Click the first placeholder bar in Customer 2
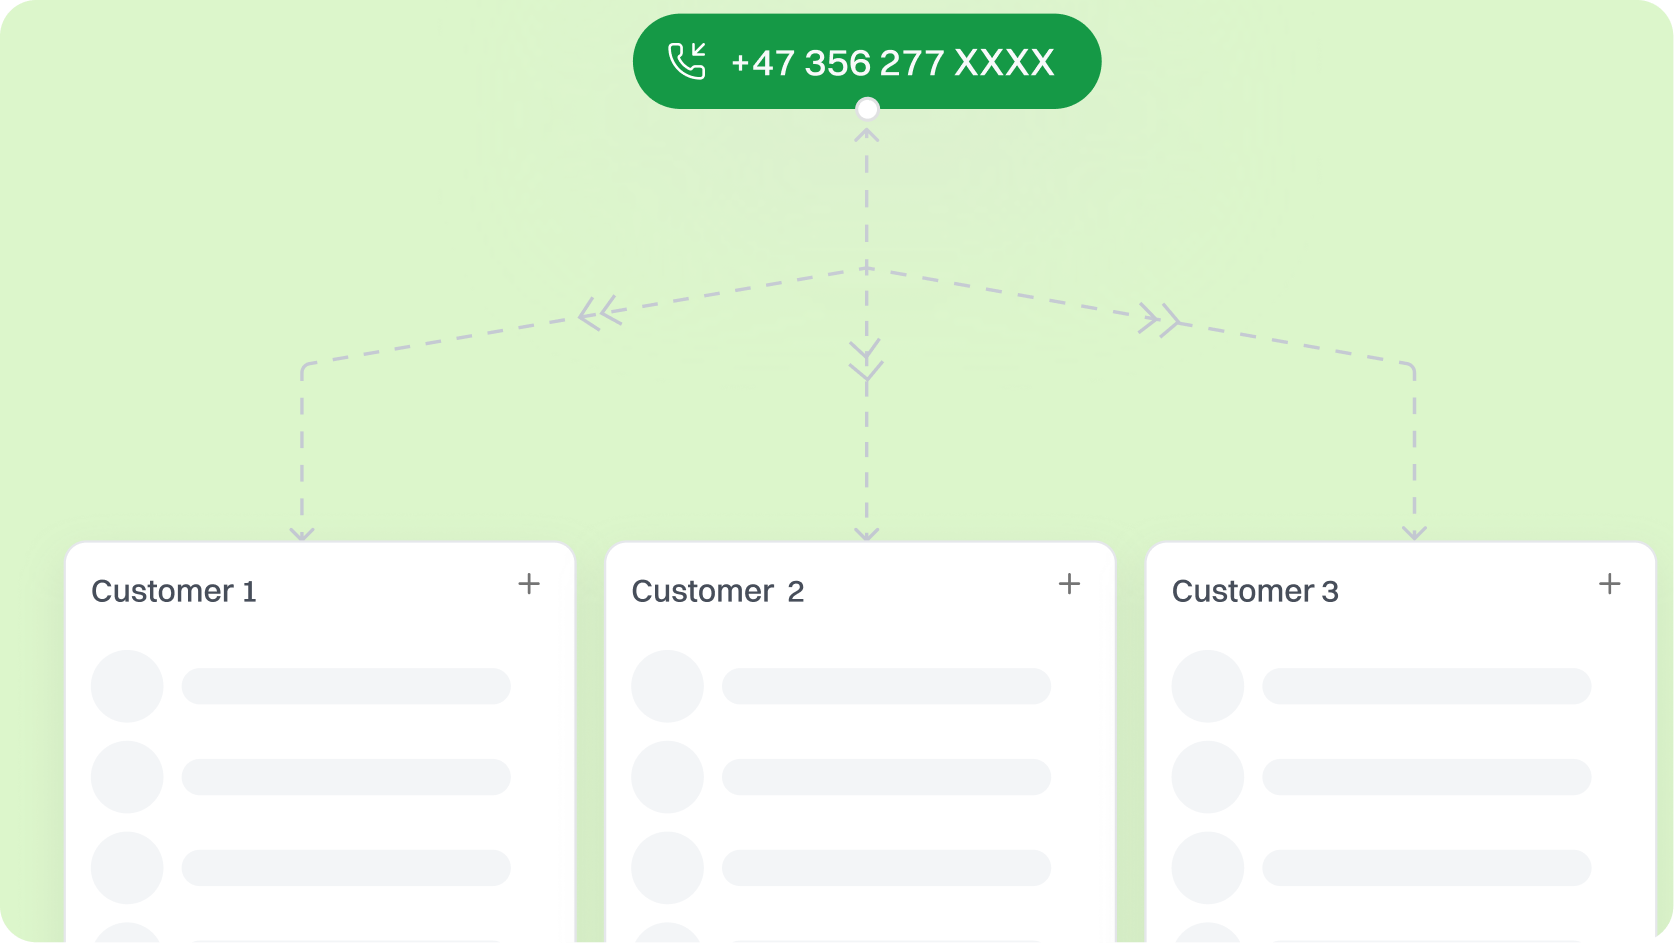Image resolution: width=1674 pixels, height=943 pixels. 886,686
